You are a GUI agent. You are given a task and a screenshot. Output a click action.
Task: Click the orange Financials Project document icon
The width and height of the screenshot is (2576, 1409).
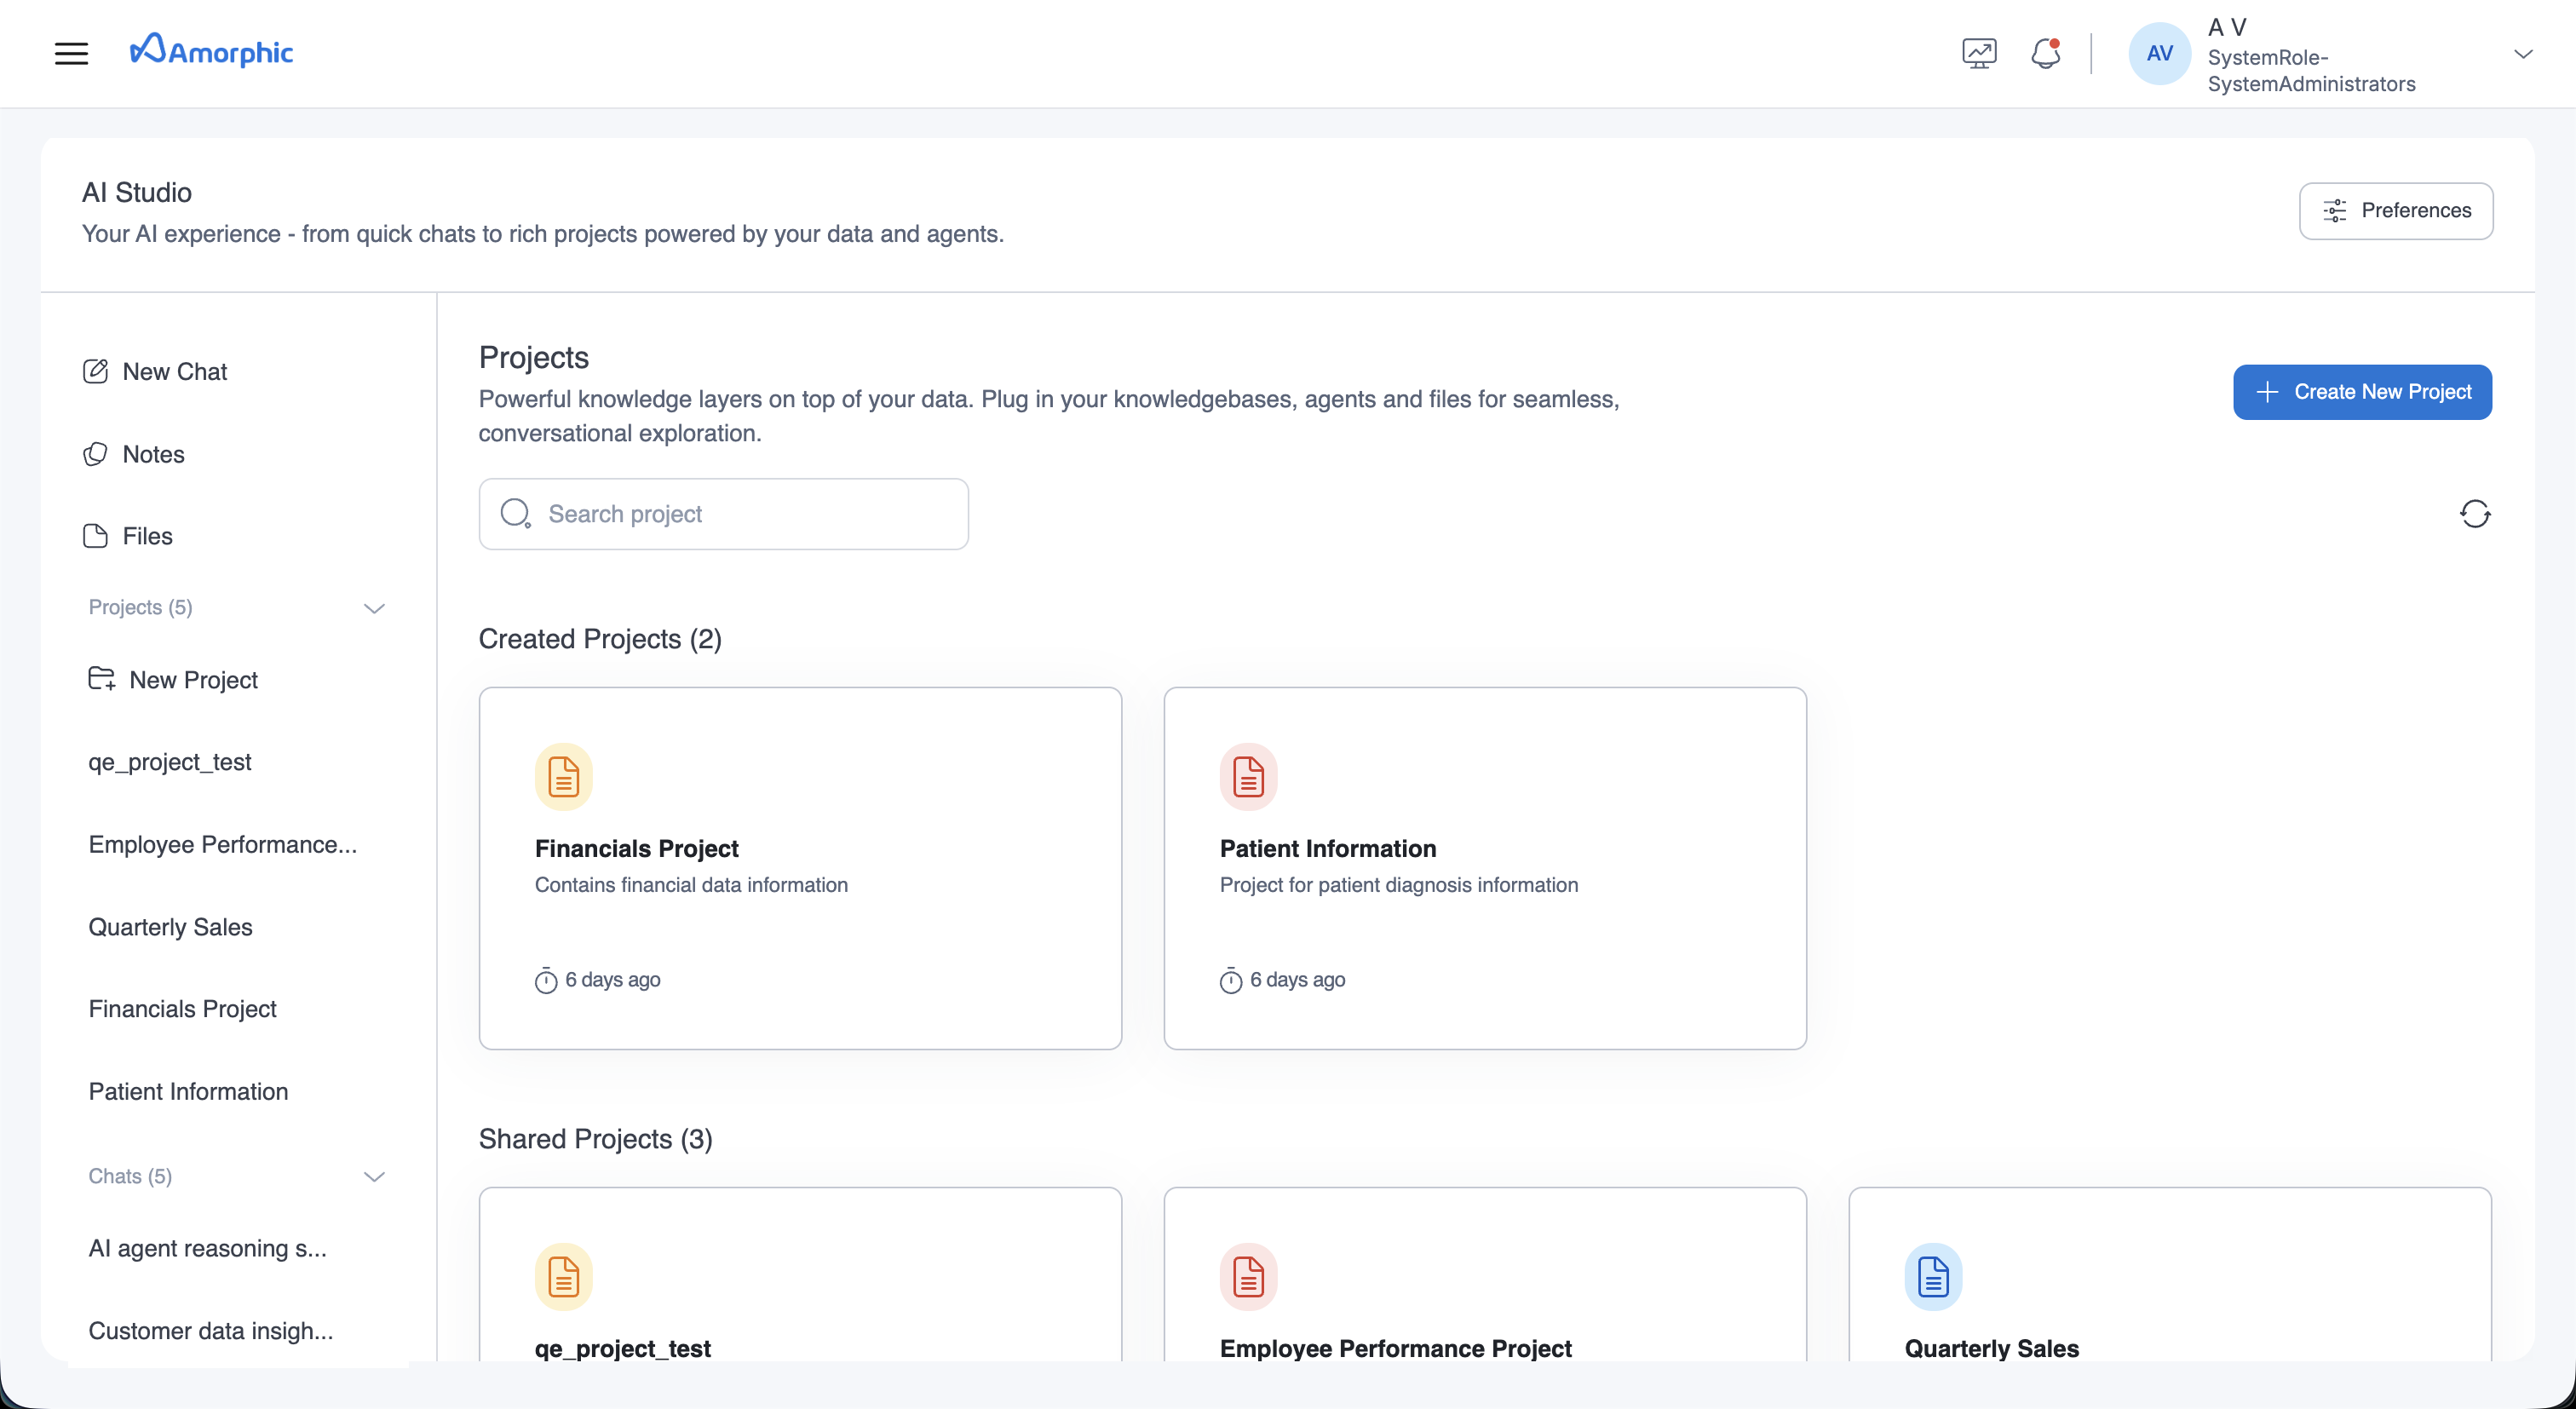[563, 776]
